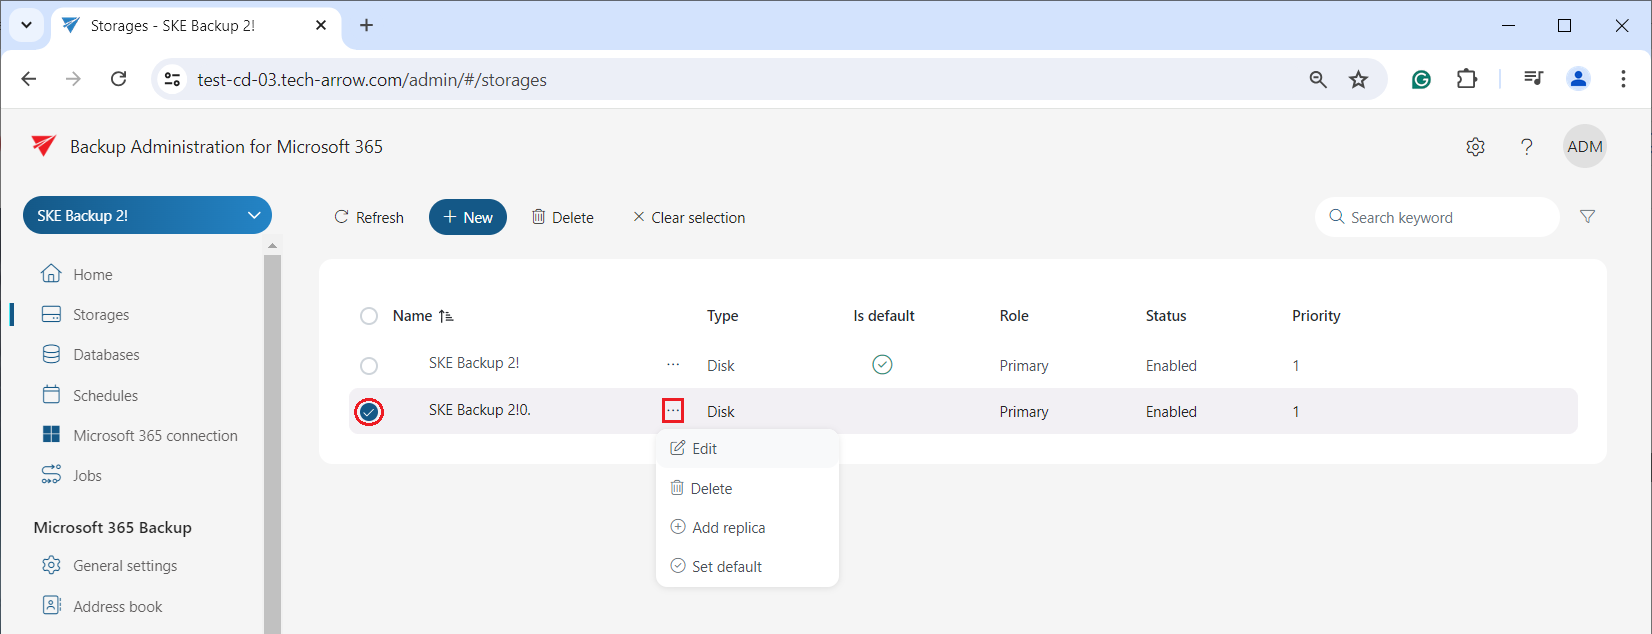Uncheck the SKE Backup 2!0. row
The height and width of the screenshot is (634, 1652).
click(x=369, y=412)
